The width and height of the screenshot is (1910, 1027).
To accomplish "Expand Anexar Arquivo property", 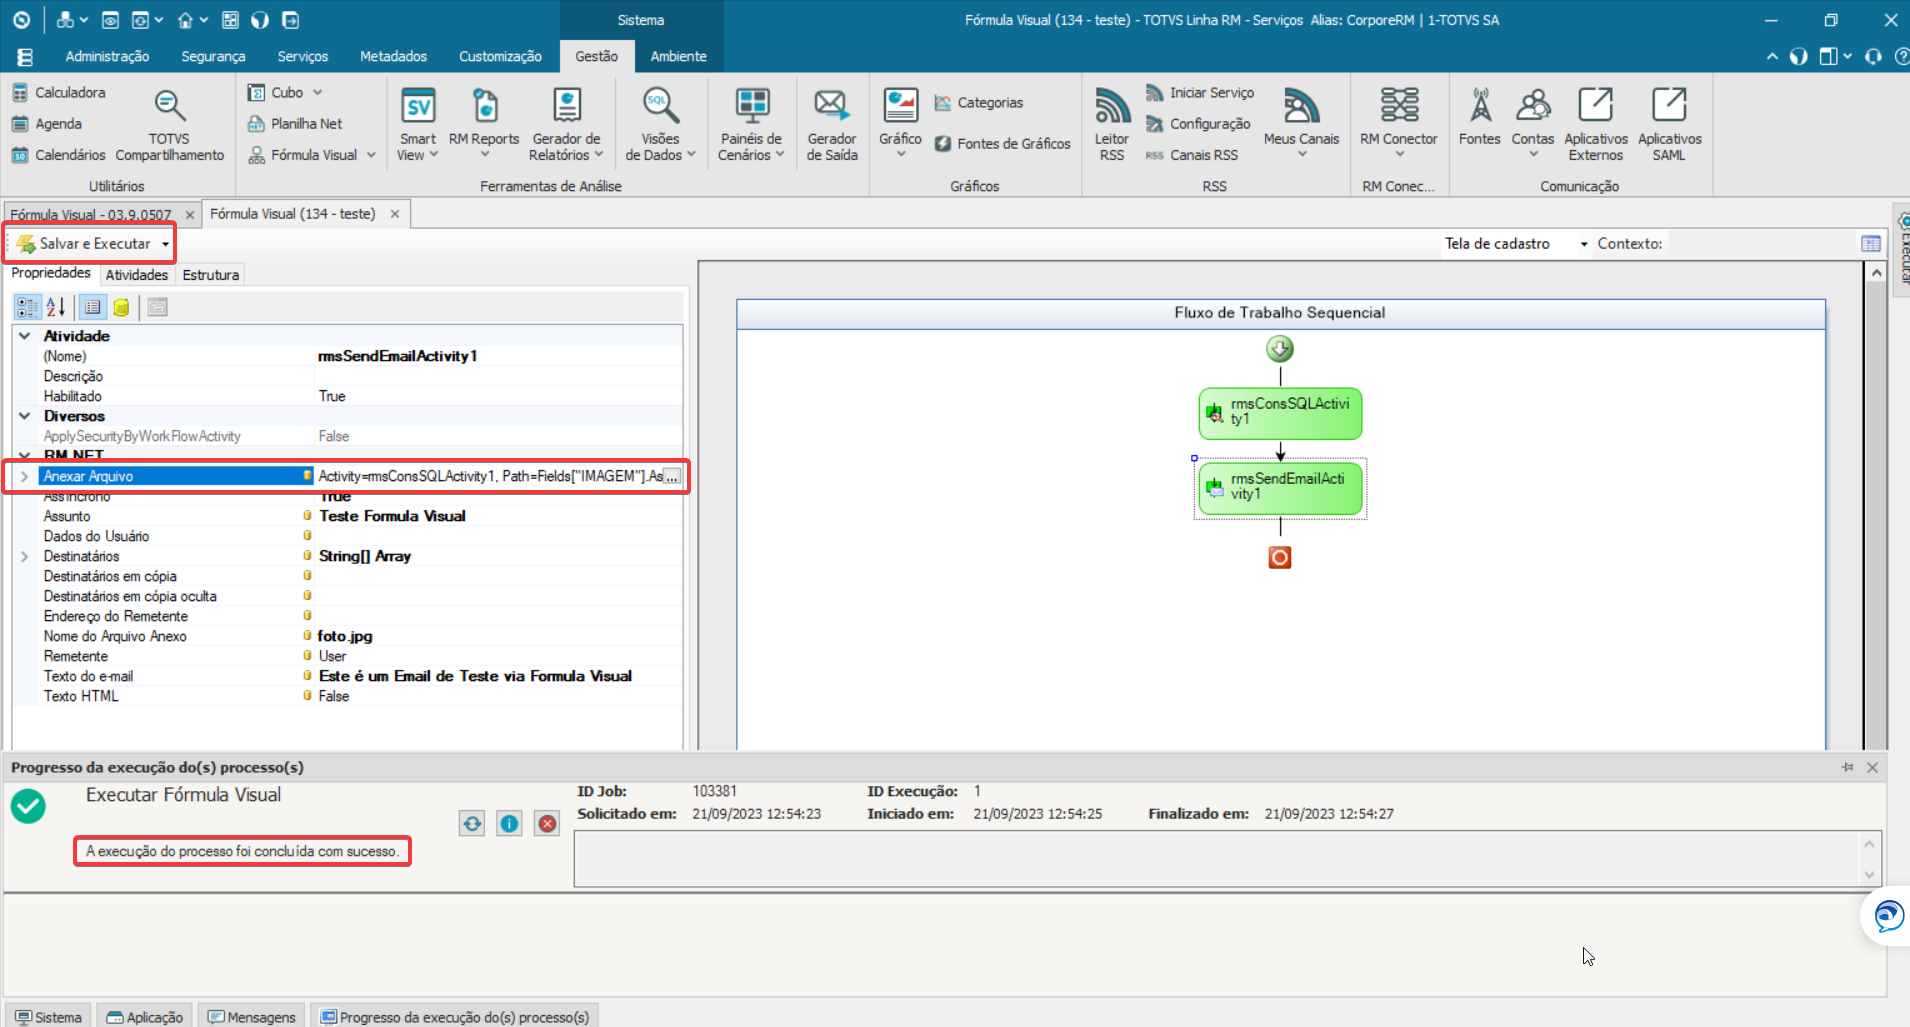I will [x=25, y=476].
